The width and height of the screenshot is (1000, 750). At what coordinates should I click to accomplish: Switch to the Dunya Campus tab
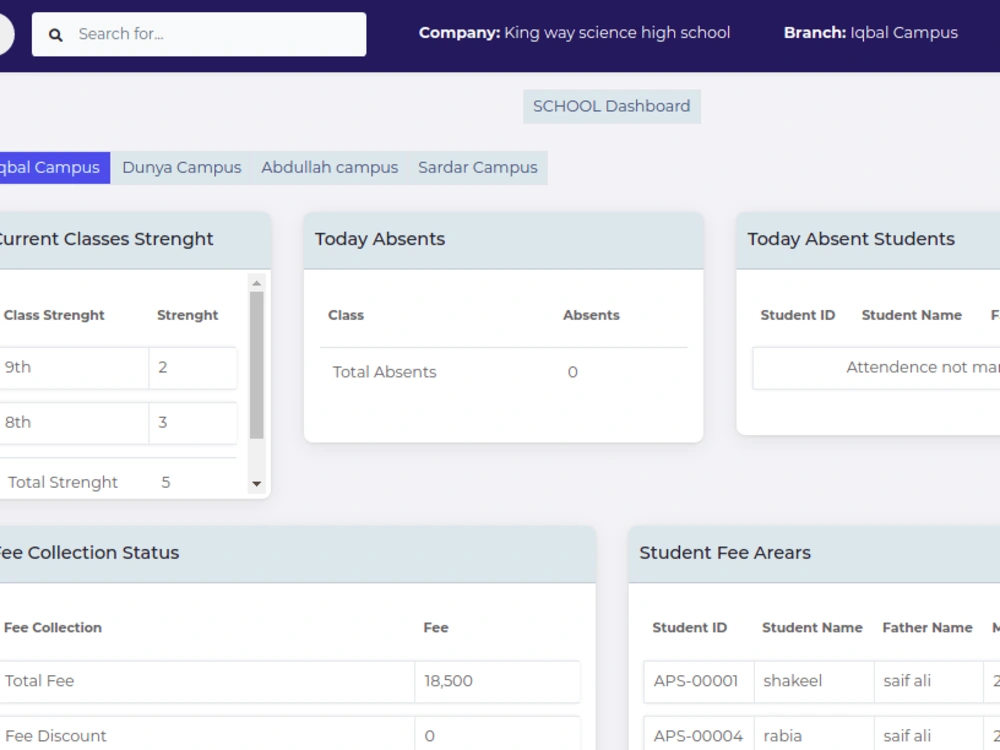click(182, 168)
